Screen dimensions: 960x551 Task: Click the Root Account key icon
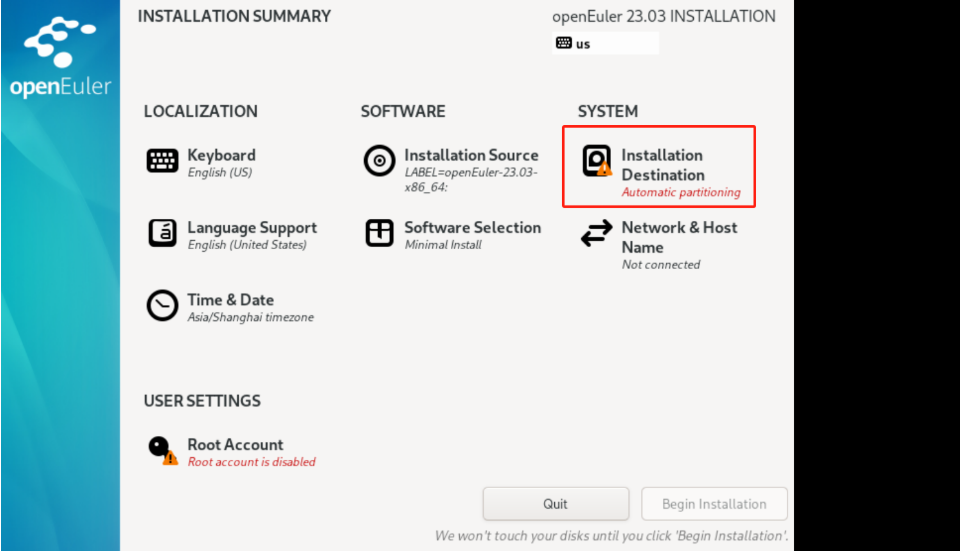pos(163,451)
